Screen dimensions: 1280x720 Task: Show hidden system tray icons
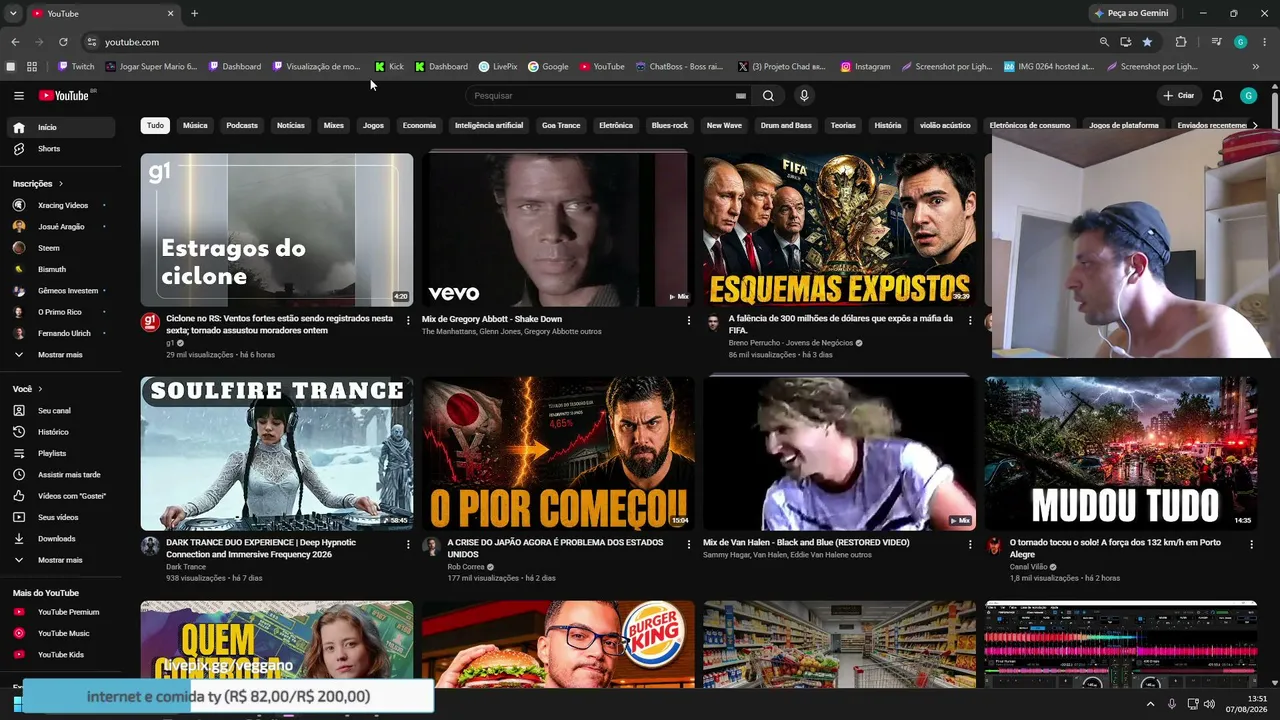point(1149,705)
